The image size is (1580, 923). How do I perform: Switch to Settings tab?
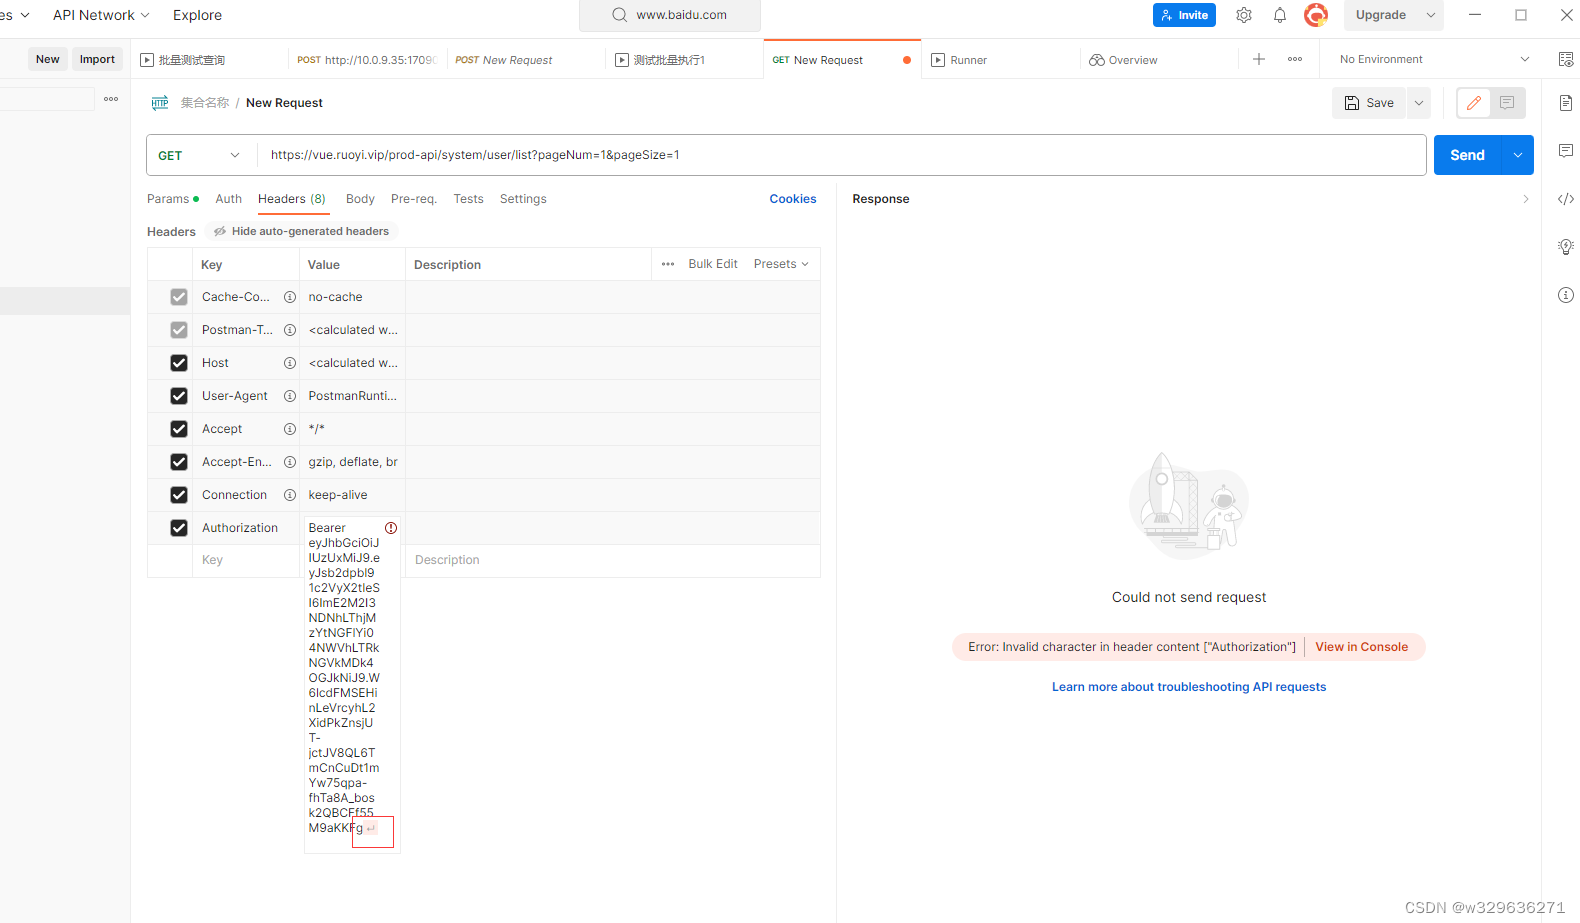click(x=523, y=199)
